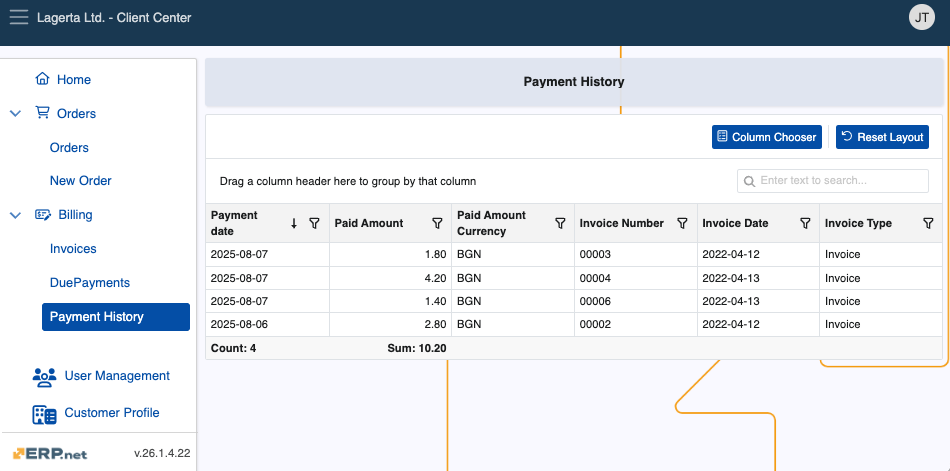Click the Billing parent menu label

(x=75, y=215)
